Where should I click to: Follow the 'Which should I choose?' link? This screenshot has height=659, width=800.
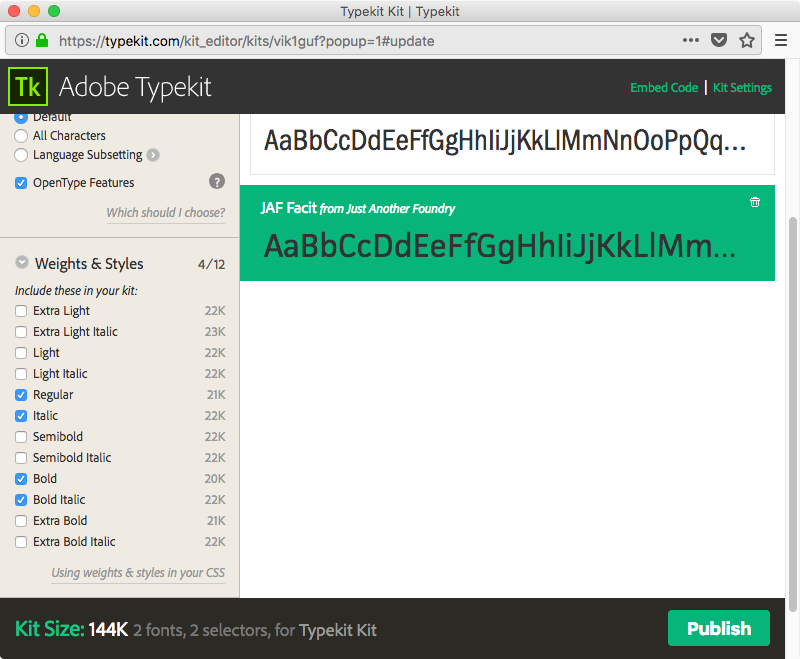[x=165, y=213]
